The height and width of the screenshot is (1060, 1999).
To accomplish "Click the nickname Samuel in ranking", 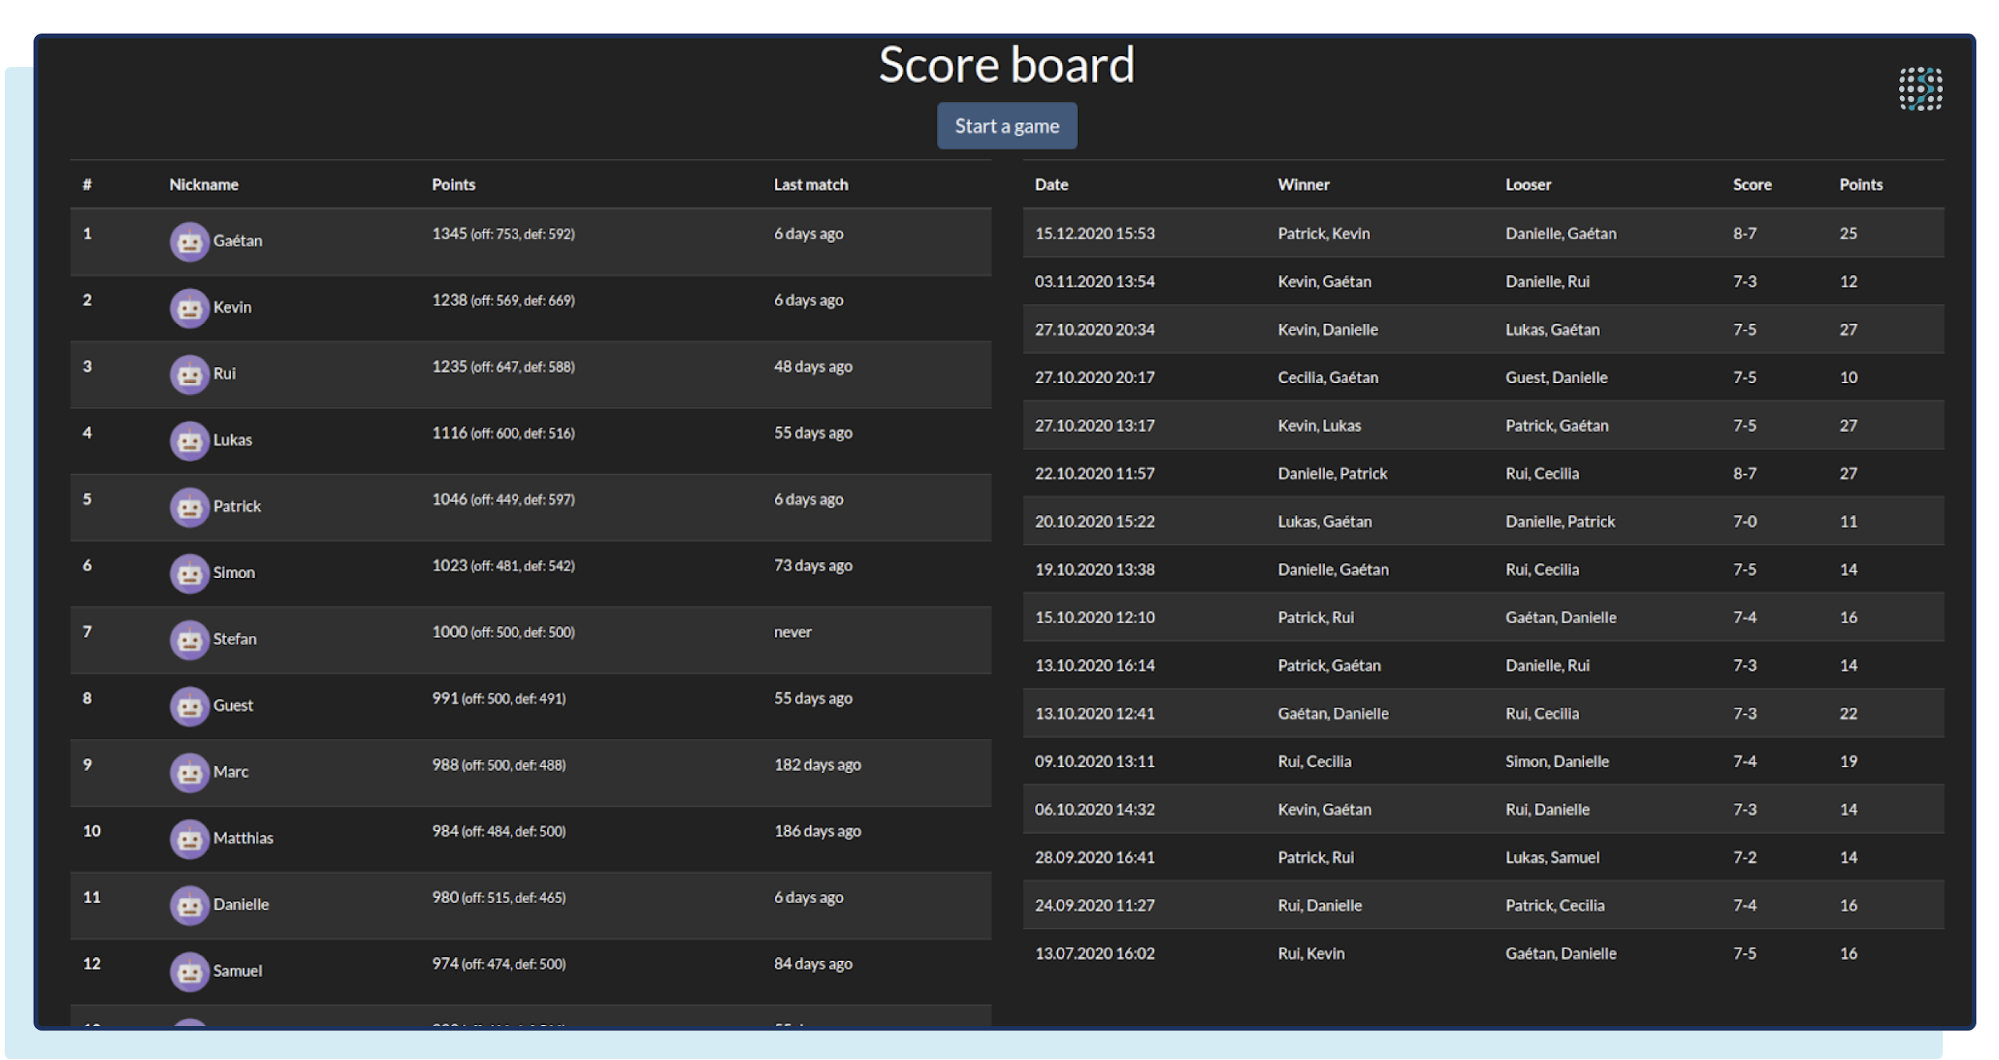I will point(238,970).
